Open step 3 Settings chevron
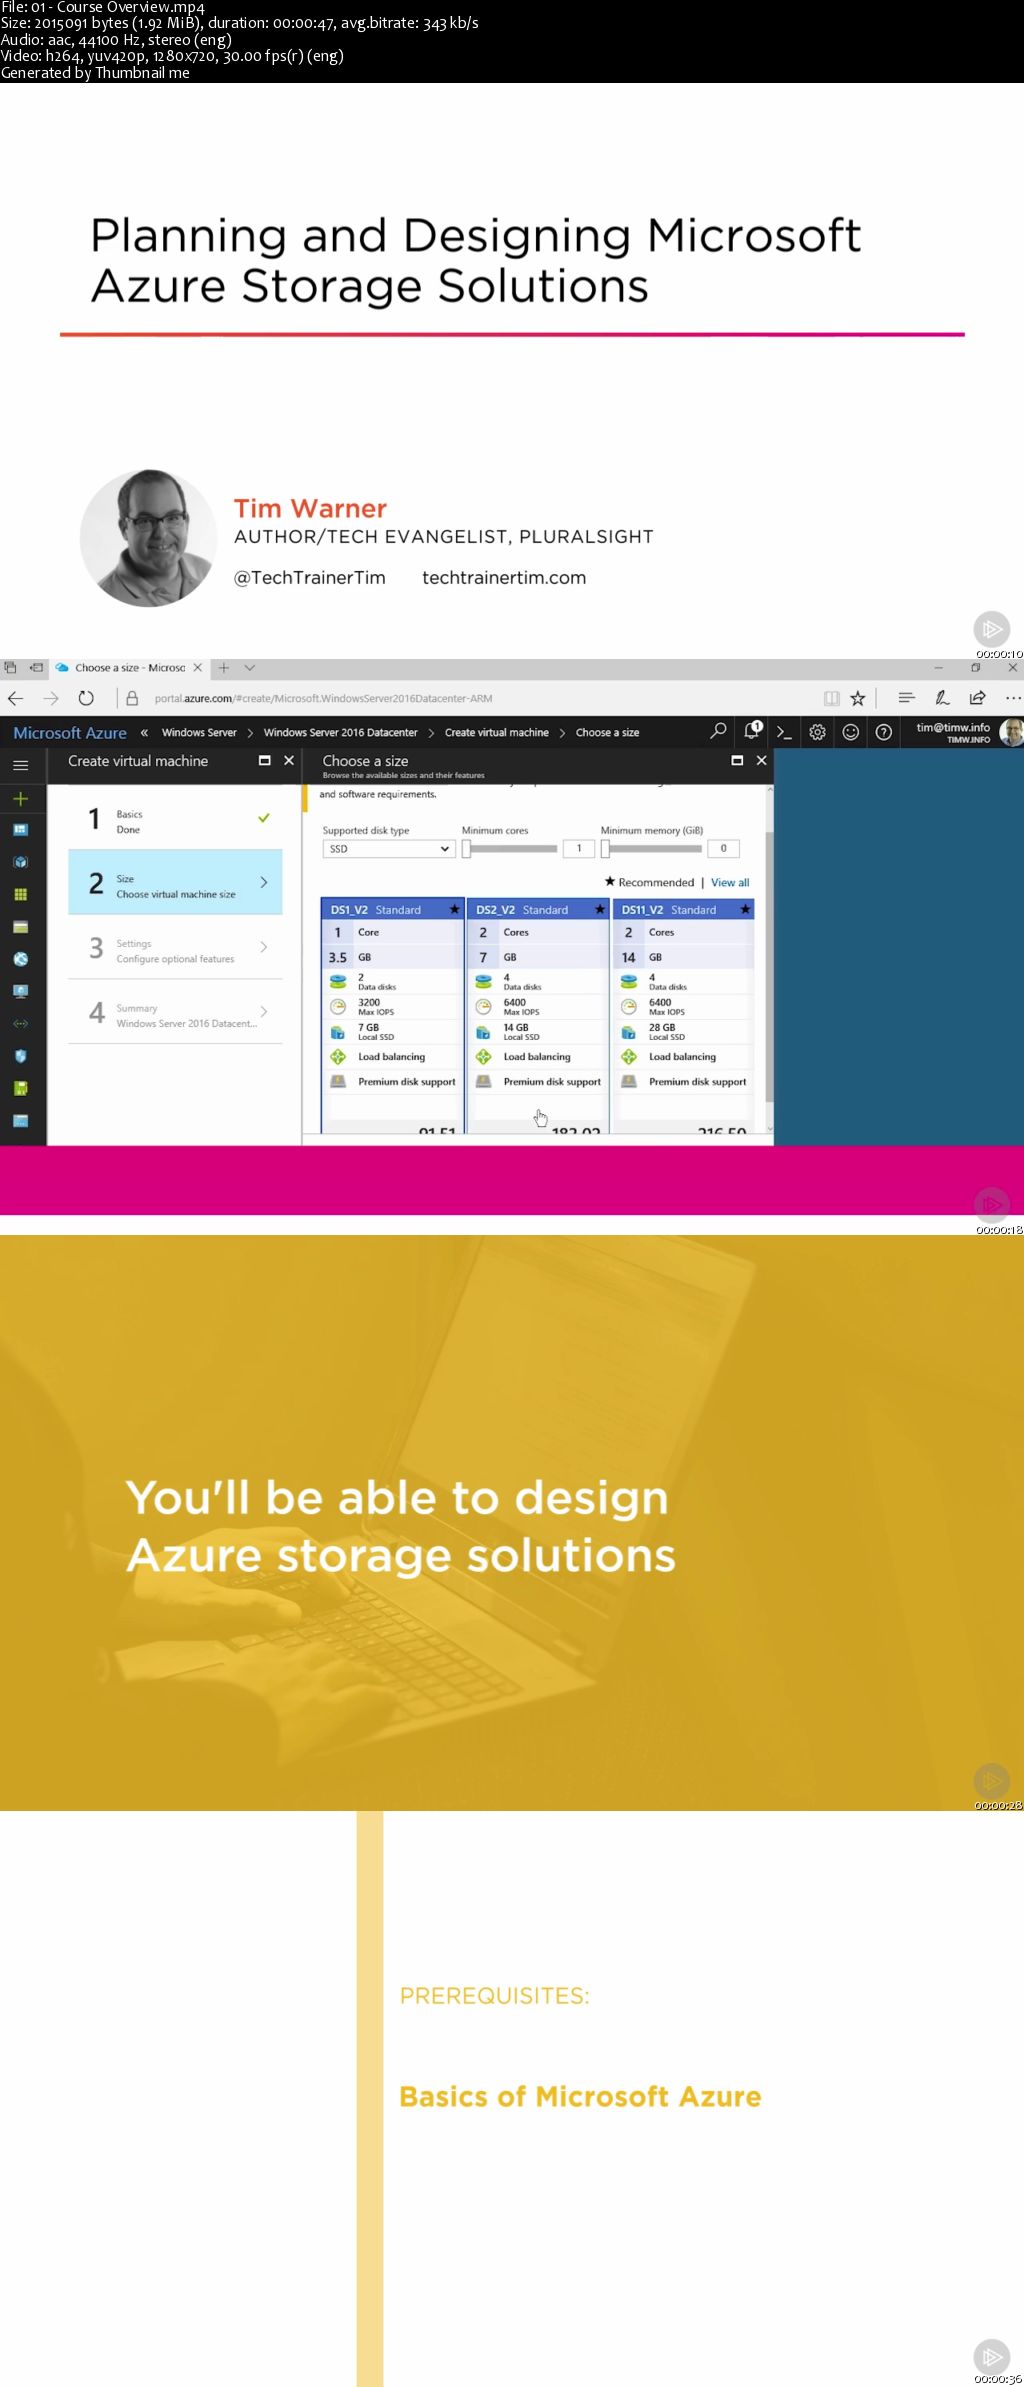 point(264,947)
